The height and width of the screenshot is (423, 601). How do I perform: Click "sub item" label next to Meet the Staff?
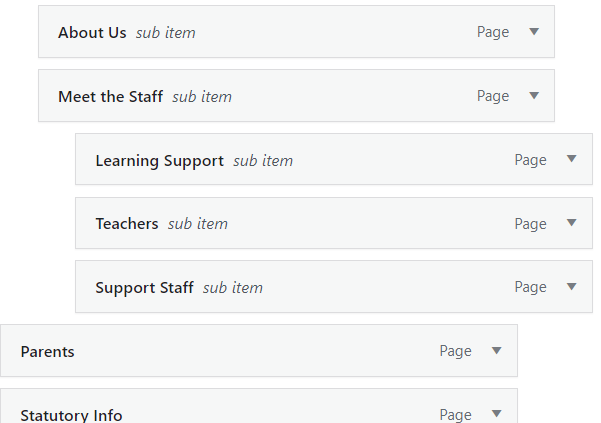(x=202, y=97)
